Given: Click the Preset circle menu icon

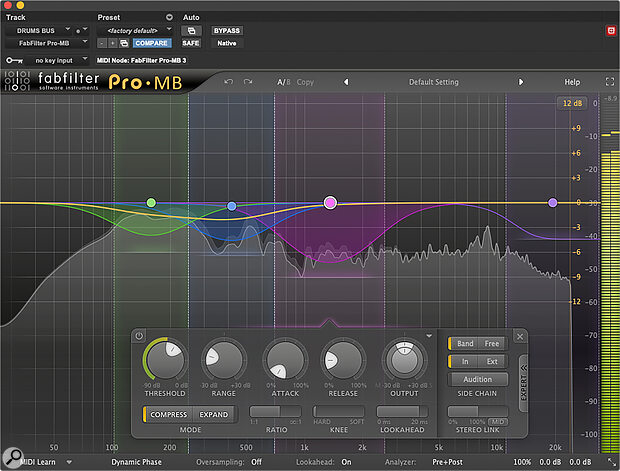Looking at the screenshot, I should click(x=169, y=17).
